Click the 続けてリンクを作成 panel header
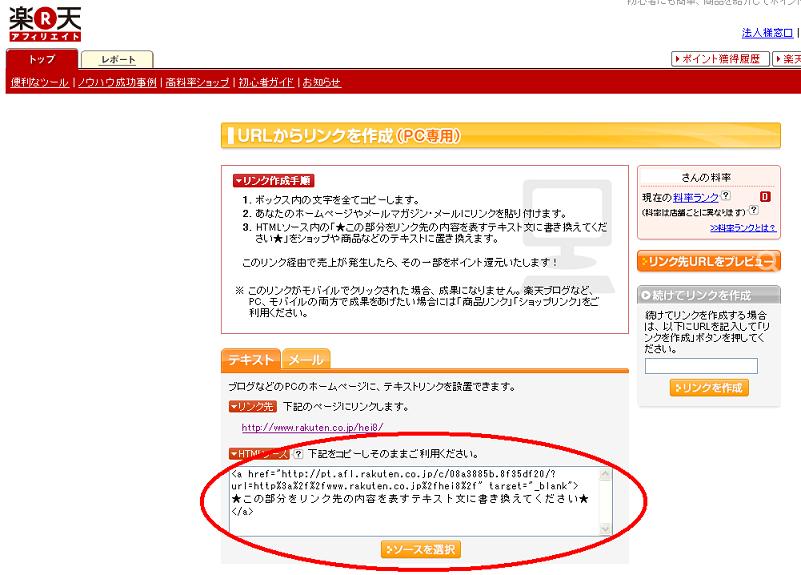Image resolution: width=801 pixels, height=575 pixels. (x=709, y=295)
